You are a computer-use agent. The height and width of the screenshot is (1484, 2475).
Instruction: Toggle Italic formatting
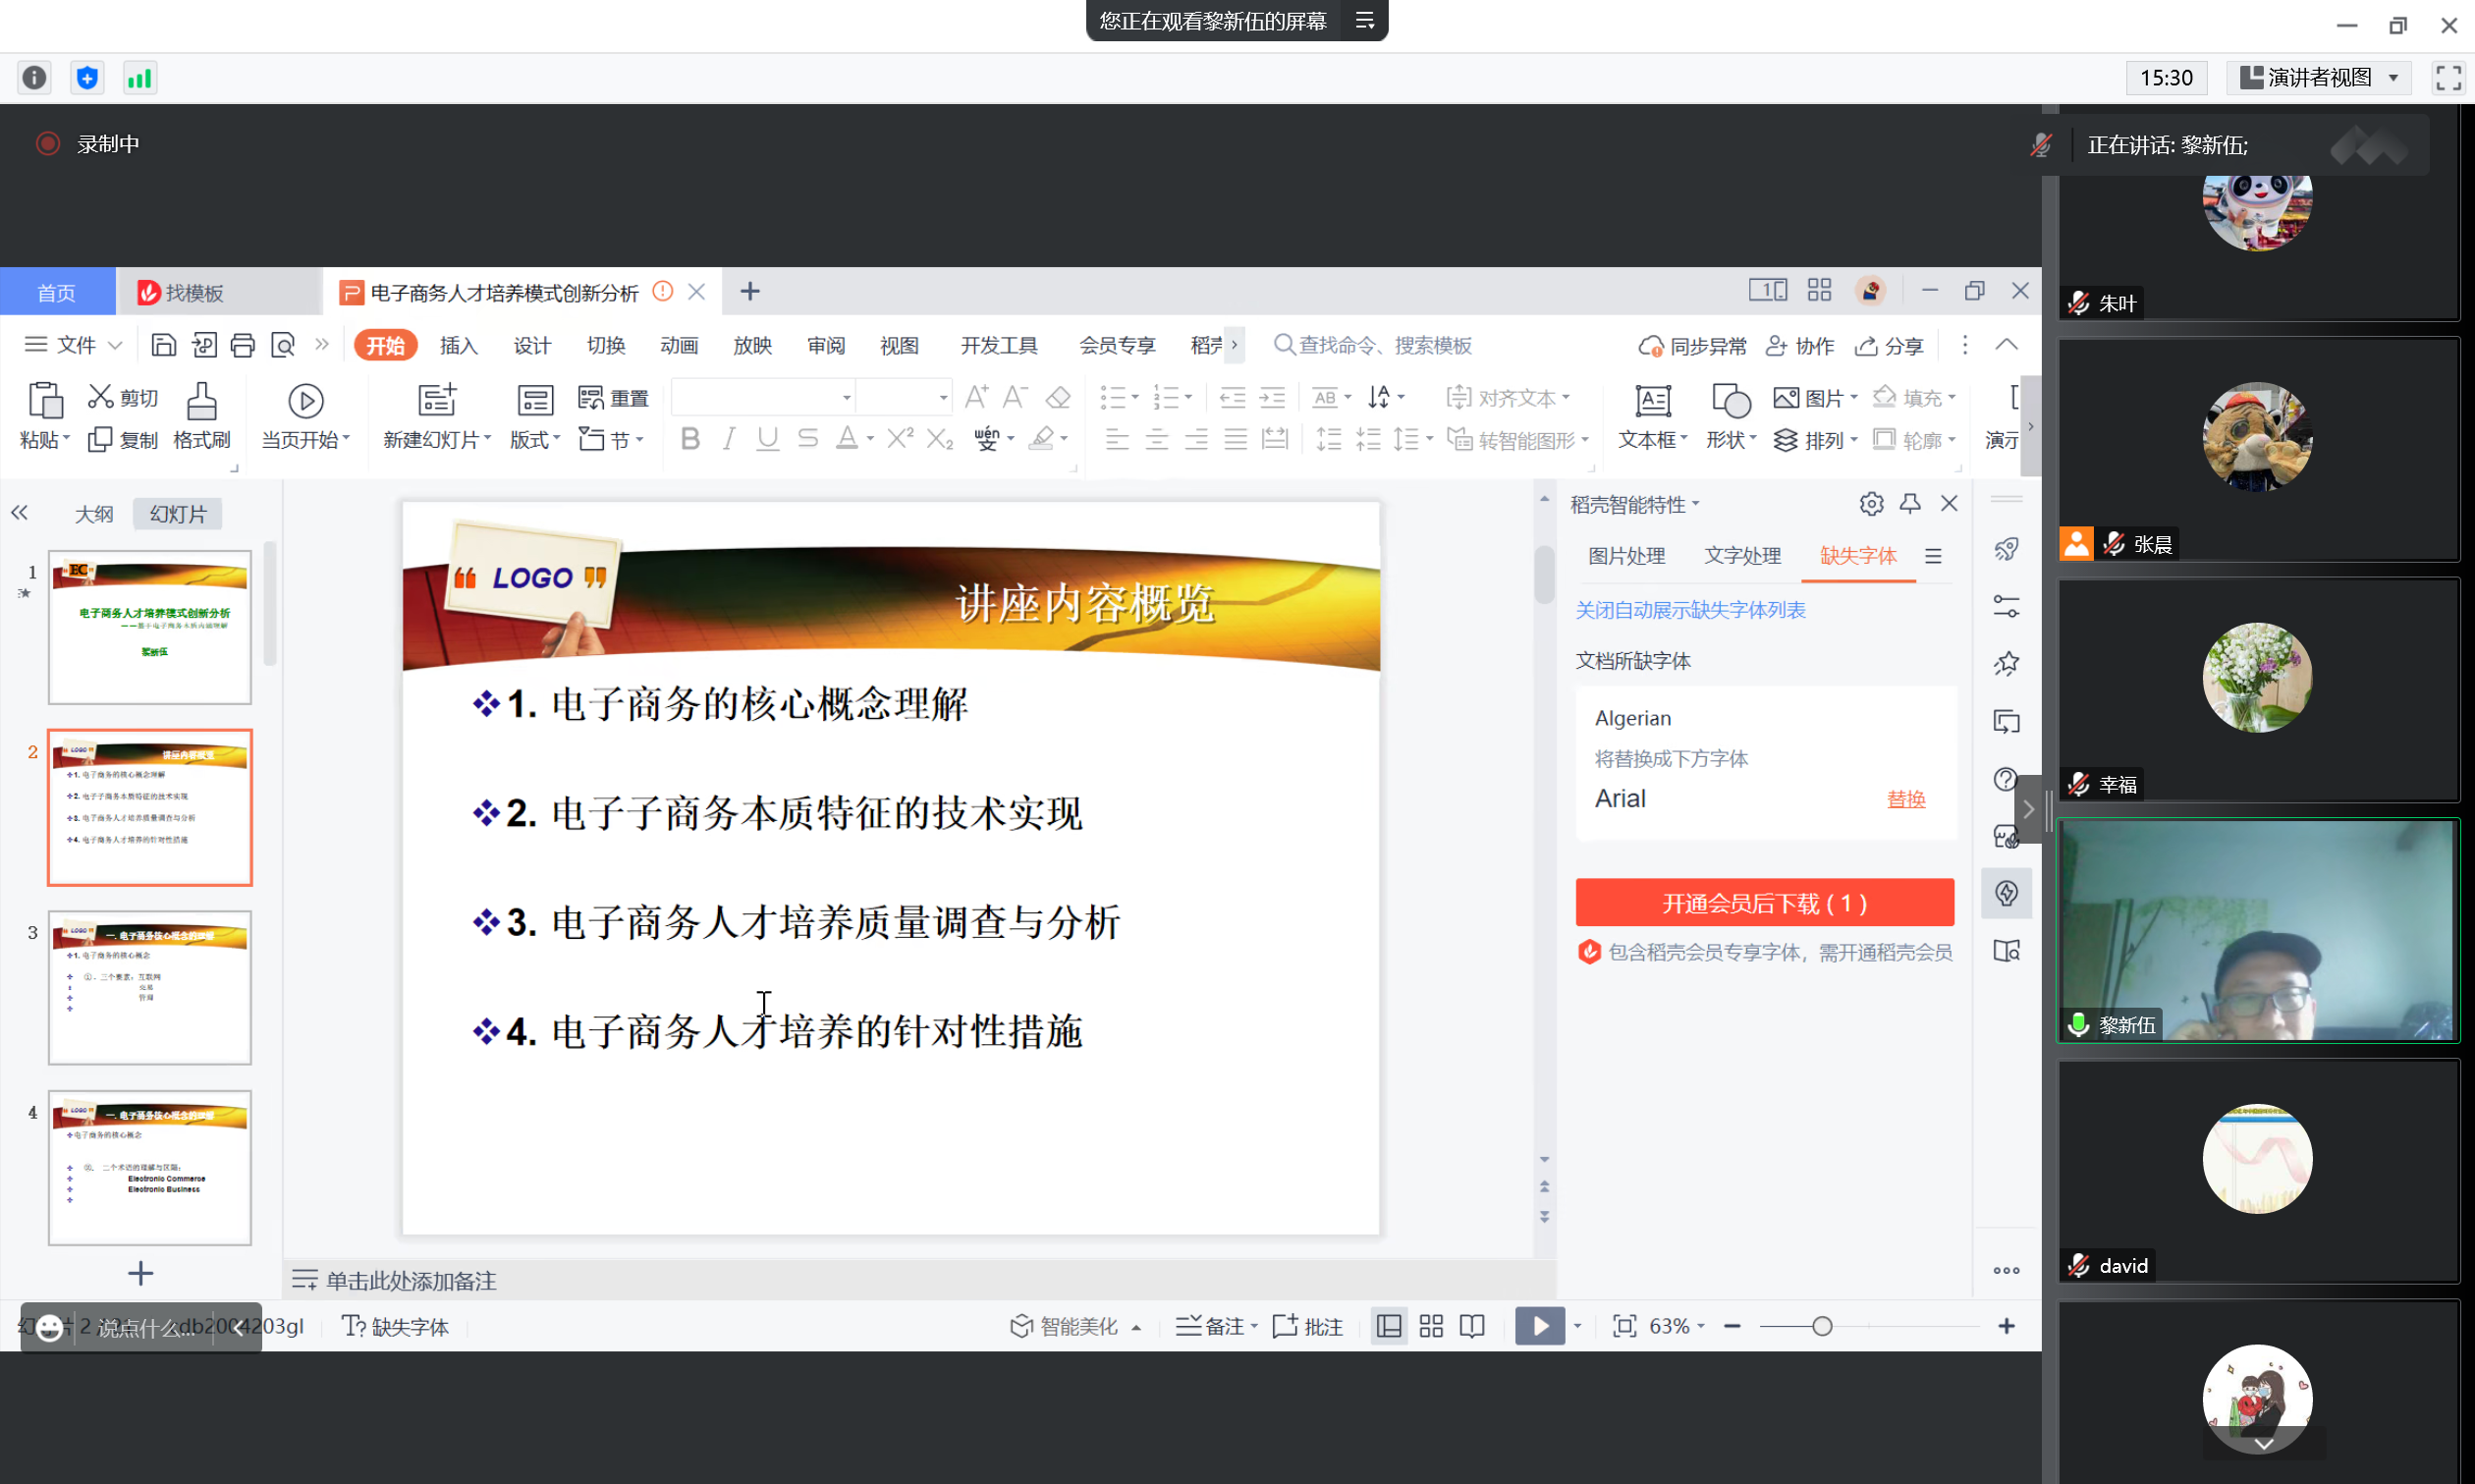coord(729,439)
